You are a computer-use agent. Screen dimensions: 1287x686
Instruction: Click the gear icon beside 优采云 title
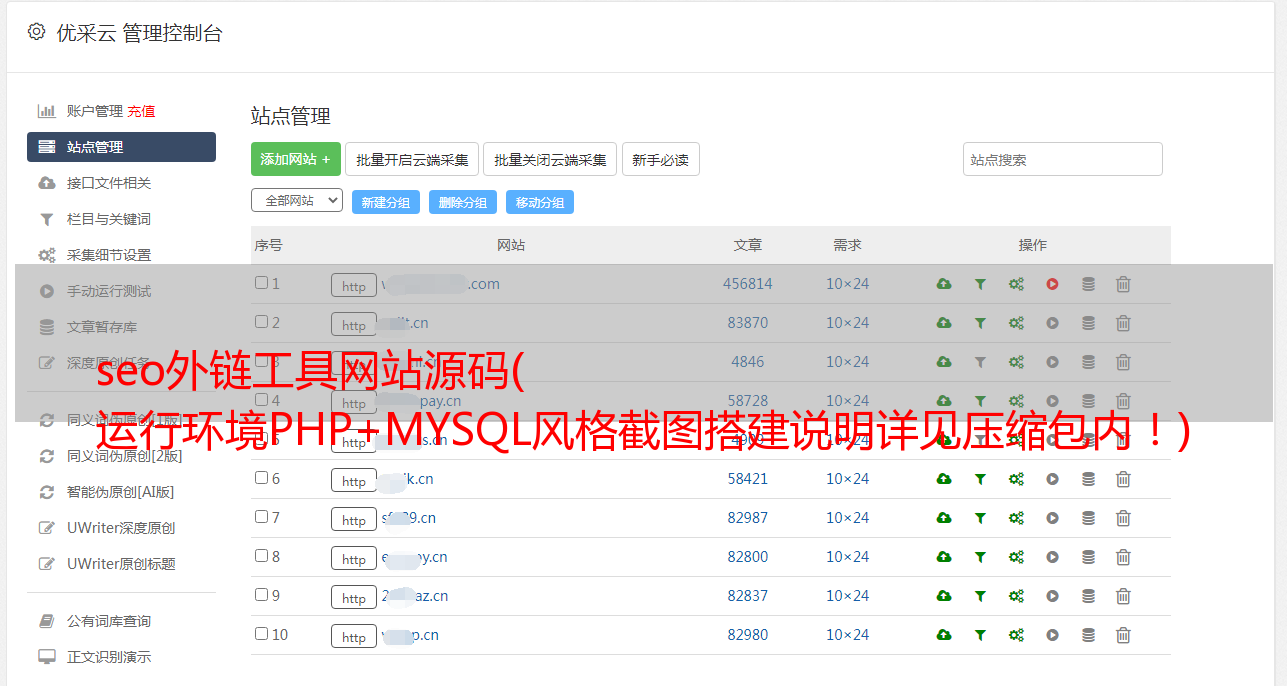tap(37, 32)
